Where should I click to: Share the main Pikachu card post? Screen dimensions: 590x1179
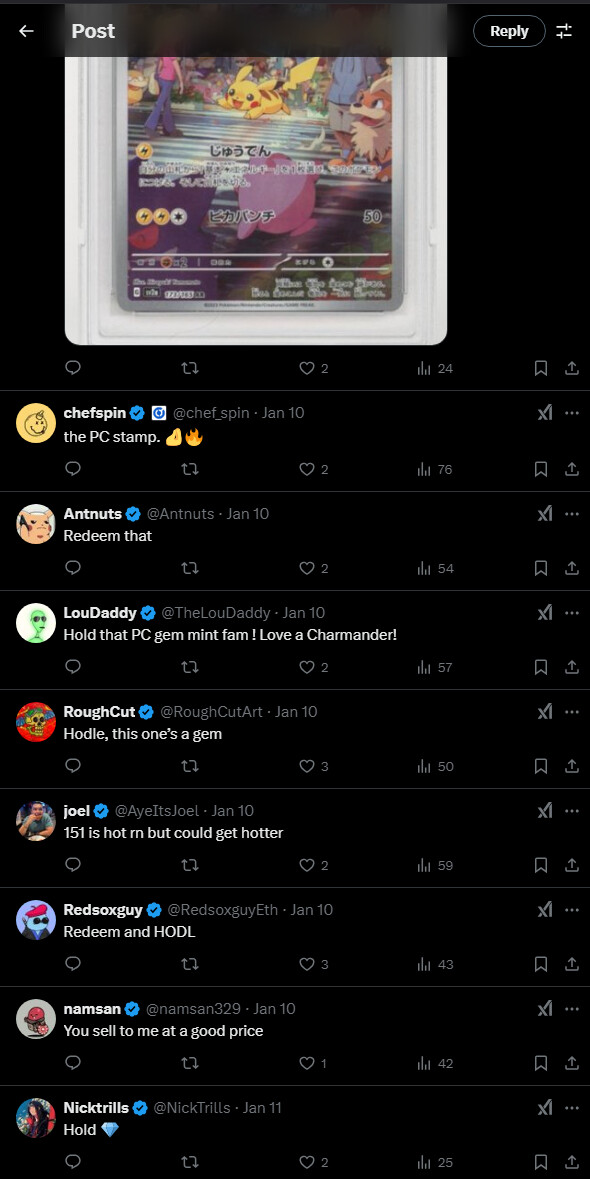pyautogui.click(x=571, y=368)
